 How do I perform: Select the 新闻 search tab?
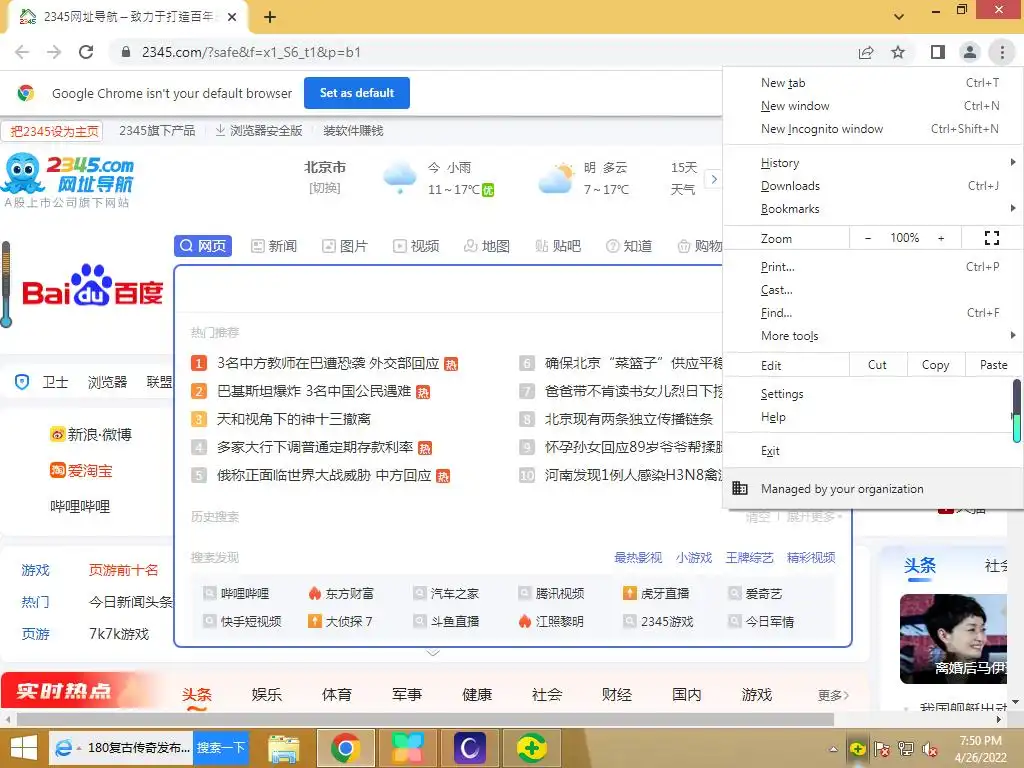pos(274,246)
